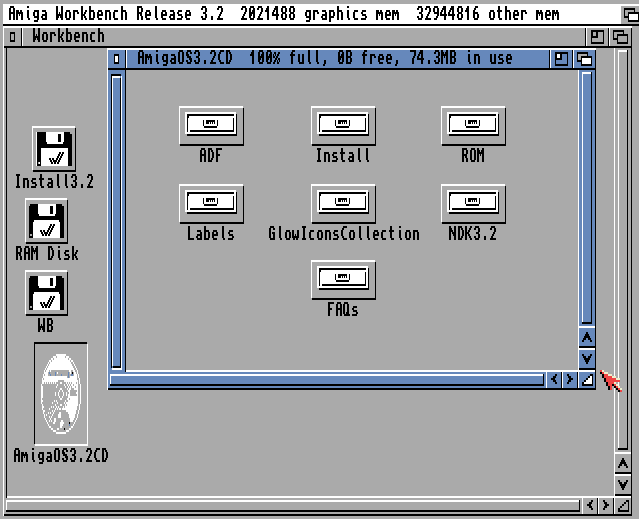Select the RAM Disk icon
Image resolution: width=639 pixels, height=519 pixels.
47,221
